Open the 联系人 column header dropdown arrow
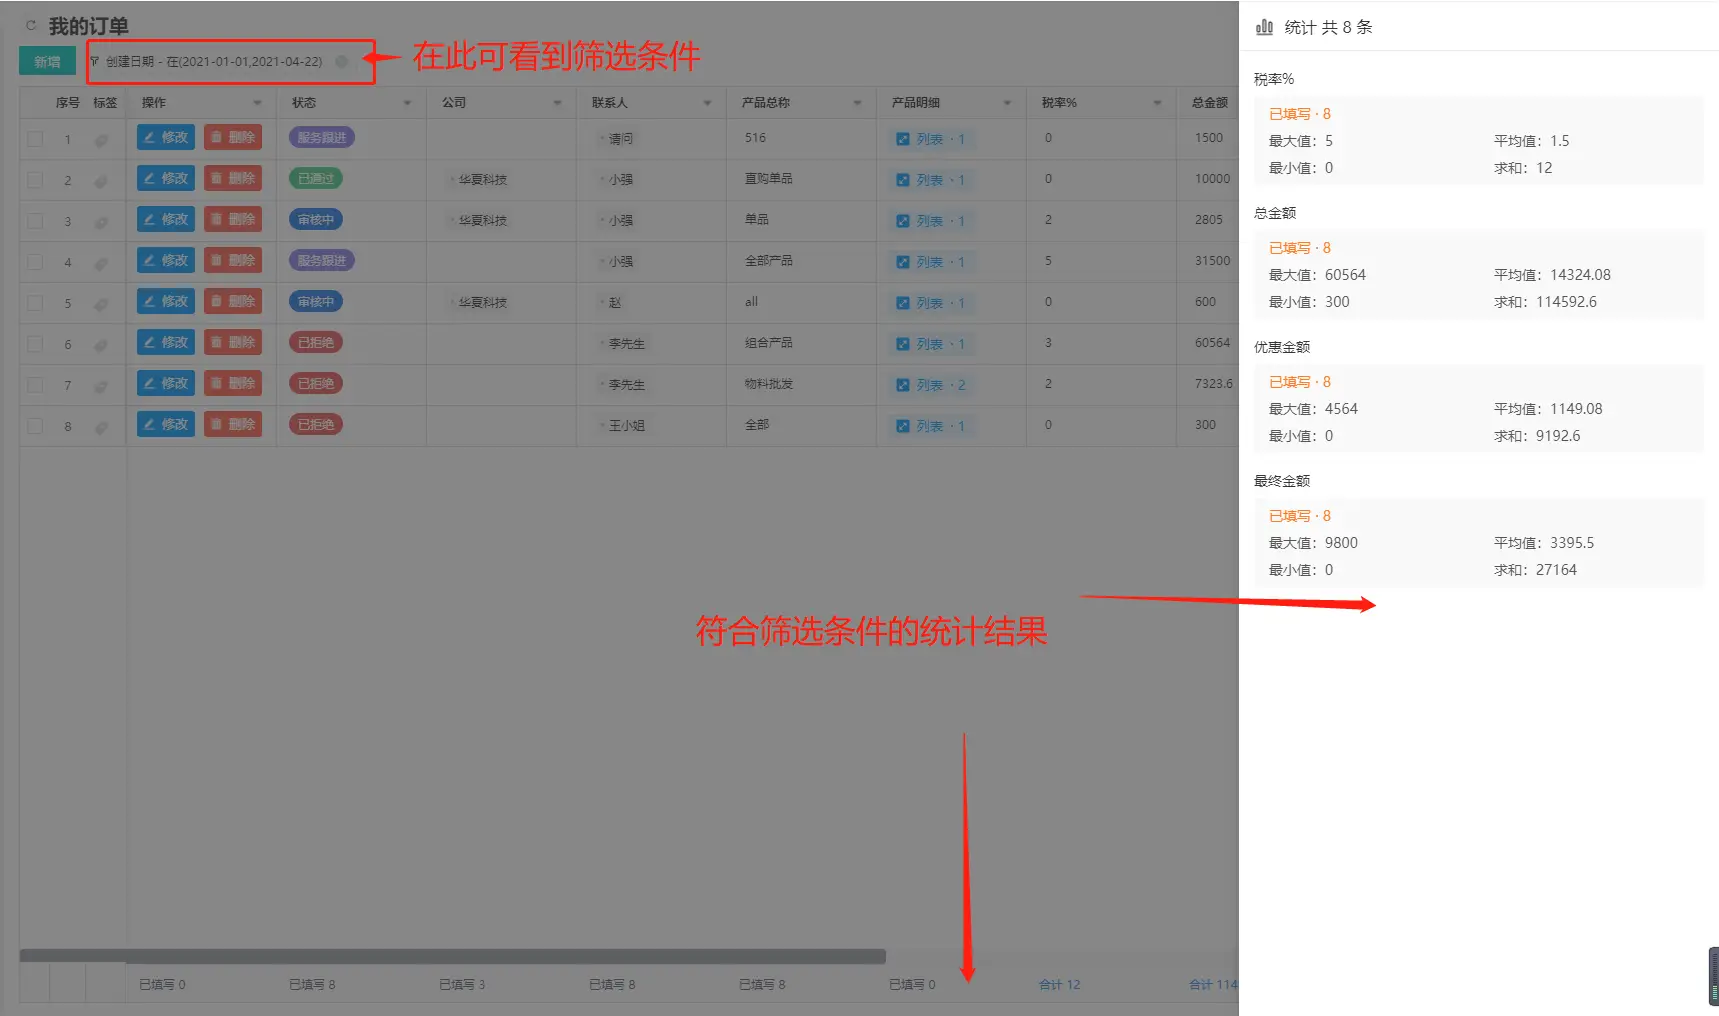 (707, 103)
